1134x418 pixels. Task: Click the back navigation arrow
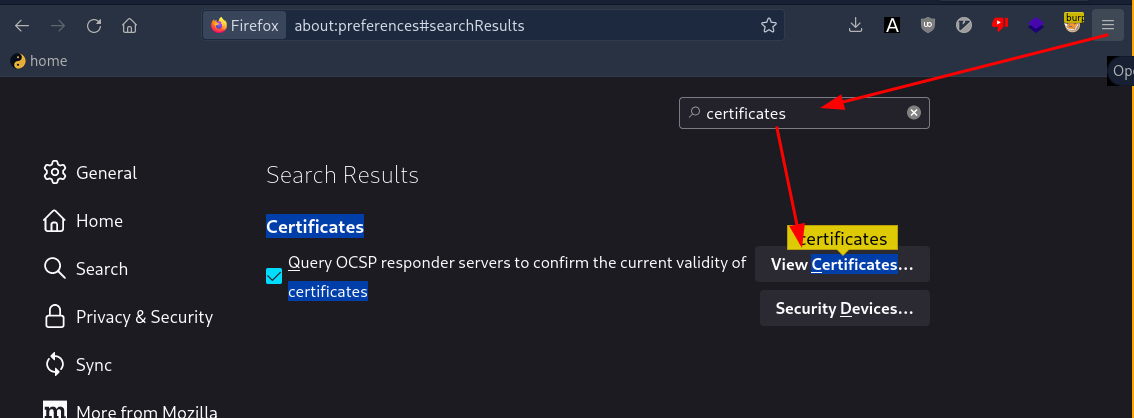coord(22,26)
